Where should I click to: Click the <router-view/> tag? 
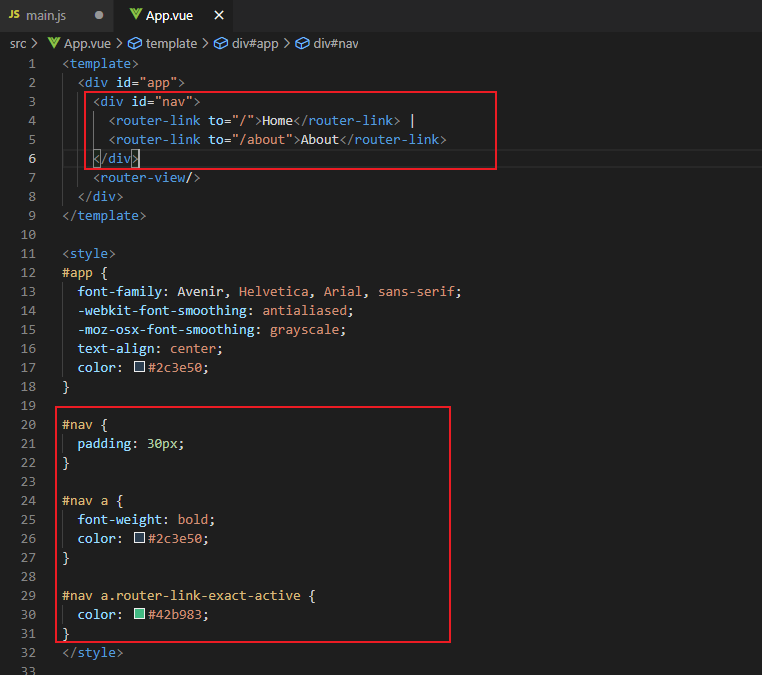click(146, 178)
